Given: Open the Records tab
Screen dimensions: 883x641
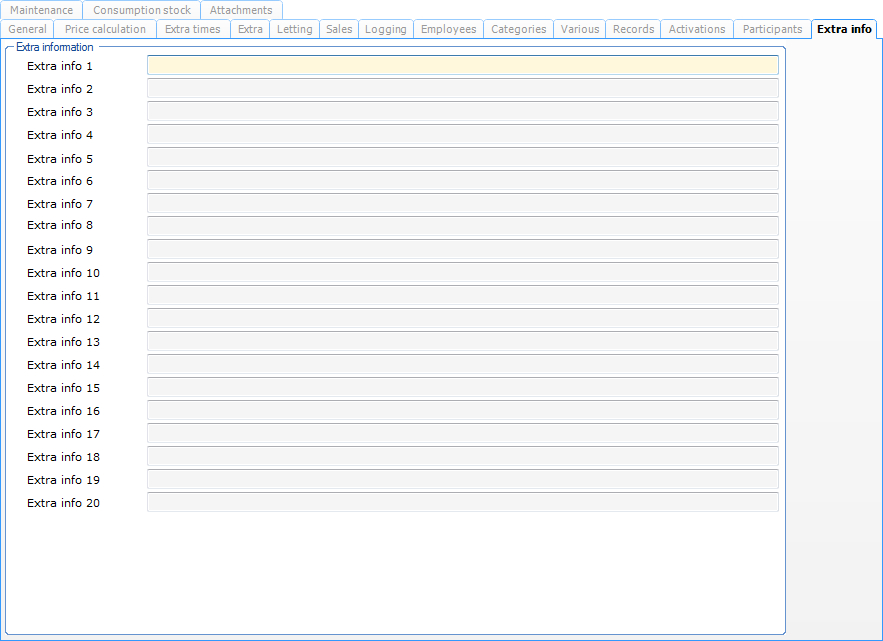Looking at the screenshot, I should pos(633,29).
